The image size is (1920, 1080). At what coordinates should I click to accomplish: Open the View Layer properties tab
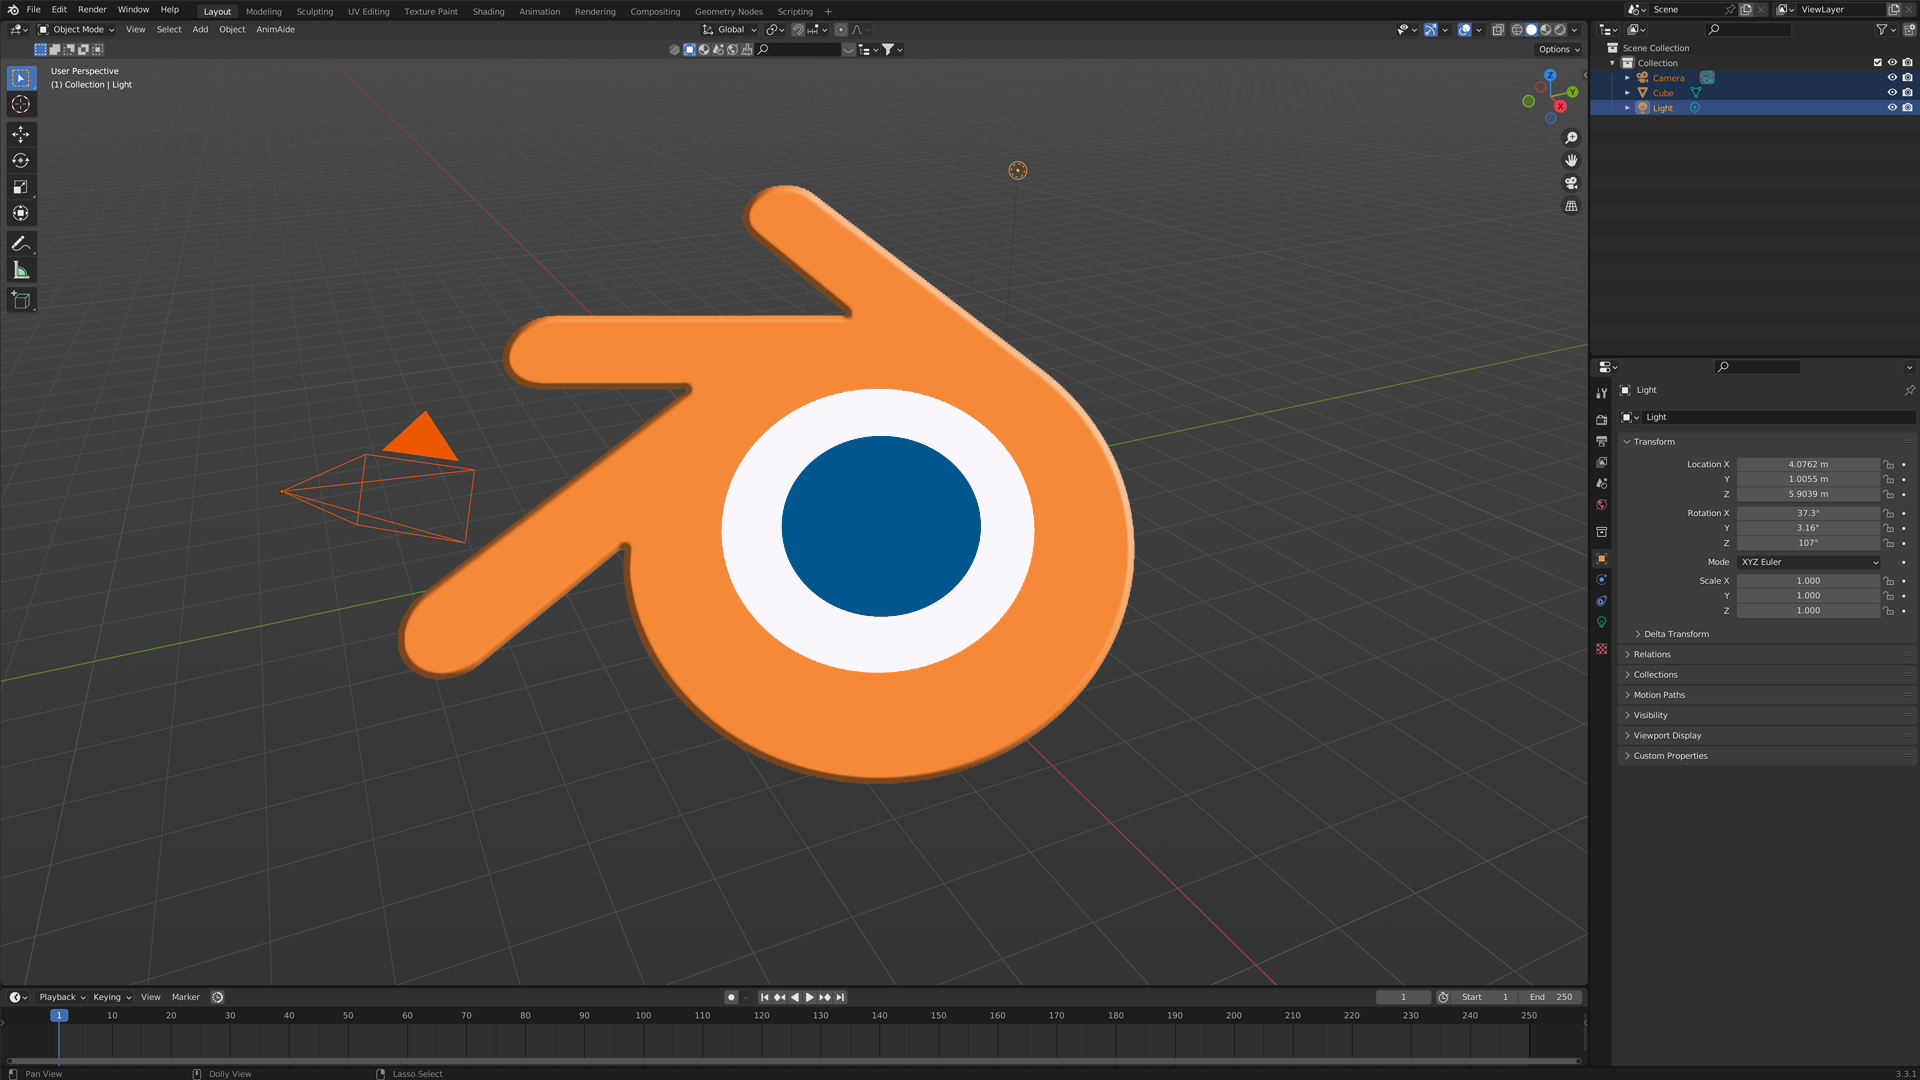click(x=1601, y=462)
